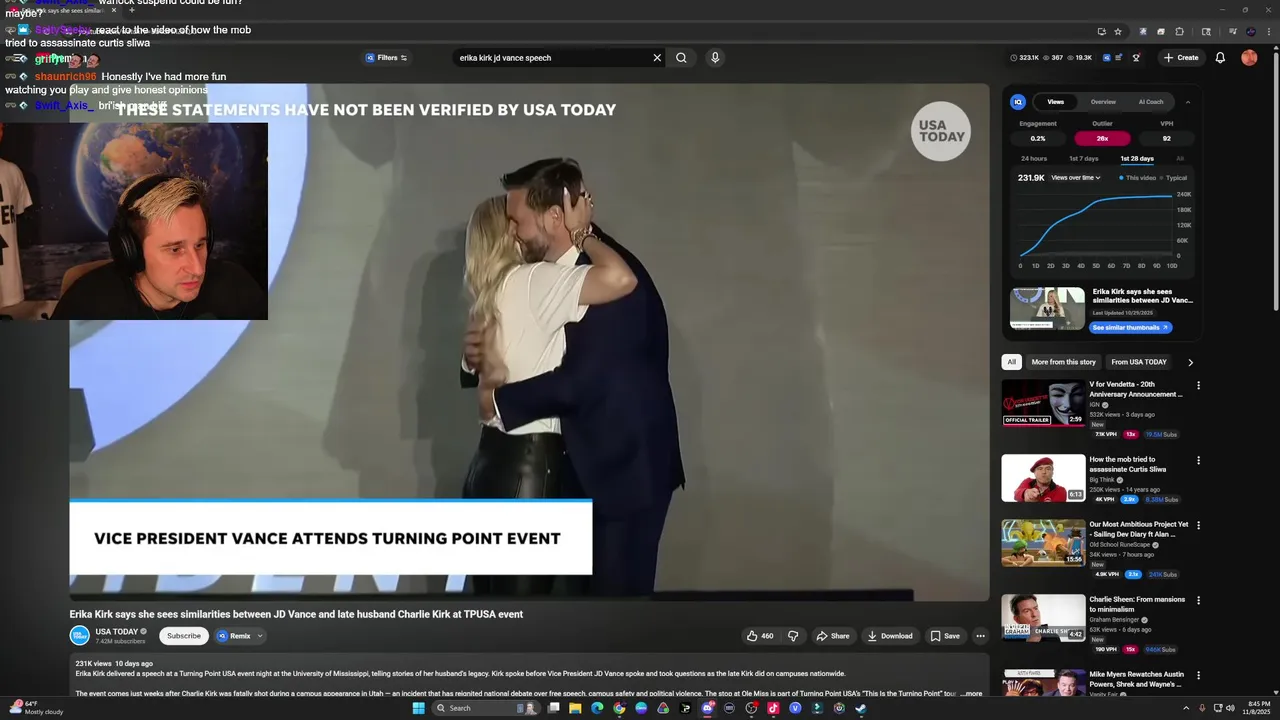
Task: Open the Filters control next to search
Action: pyautogui.click(x=386, y=58)
